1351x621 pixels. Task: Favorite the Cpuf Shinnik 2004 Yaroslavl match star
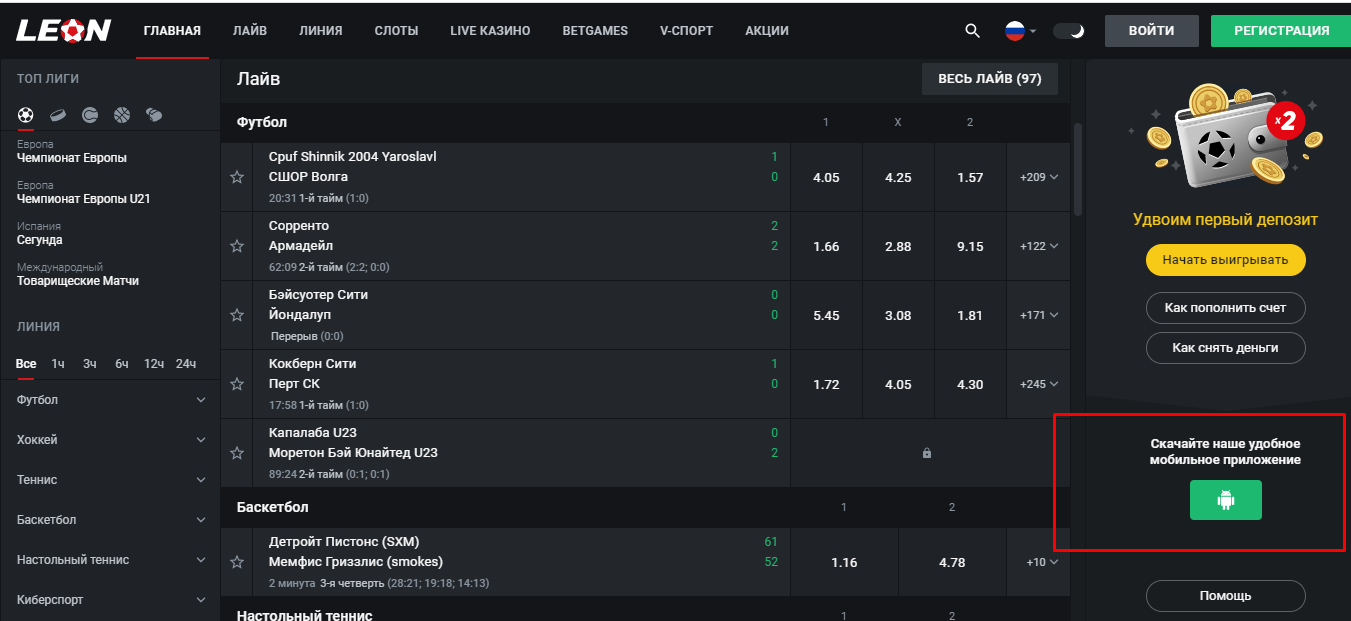tap(237, 177)
